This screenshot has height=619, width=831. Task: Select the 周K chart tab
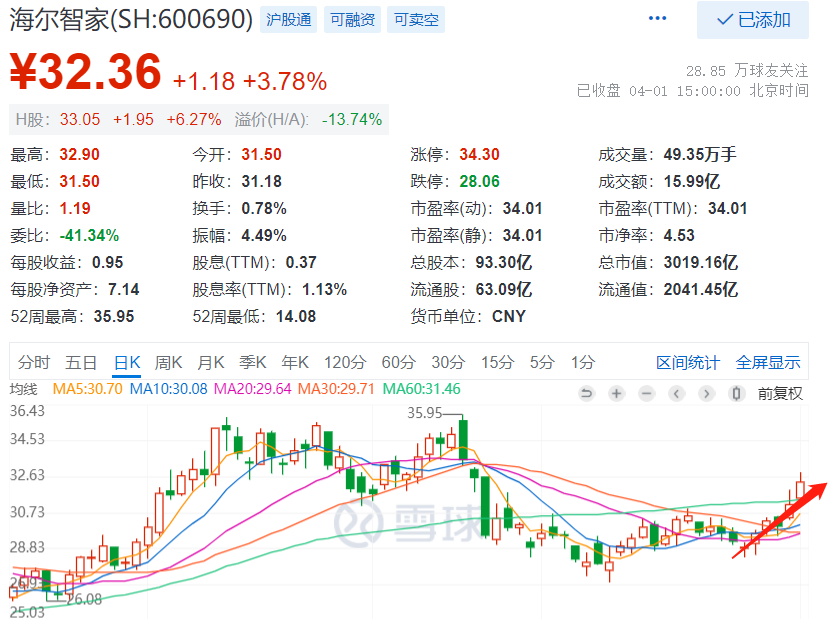169,362
